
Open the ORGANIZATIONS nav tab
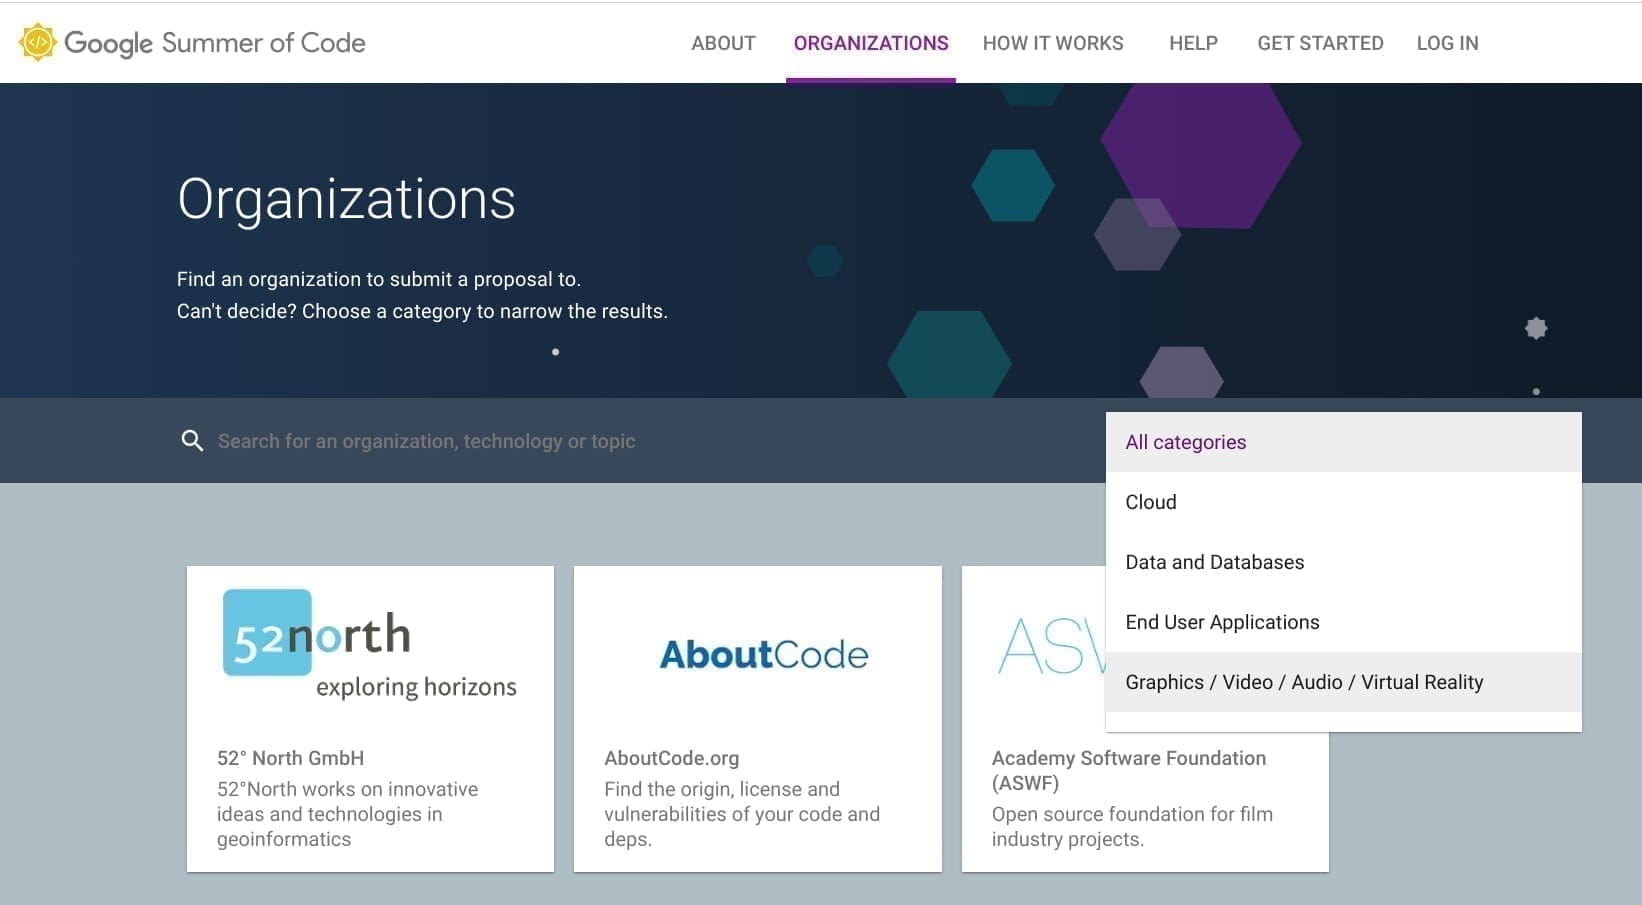(871, 43)
